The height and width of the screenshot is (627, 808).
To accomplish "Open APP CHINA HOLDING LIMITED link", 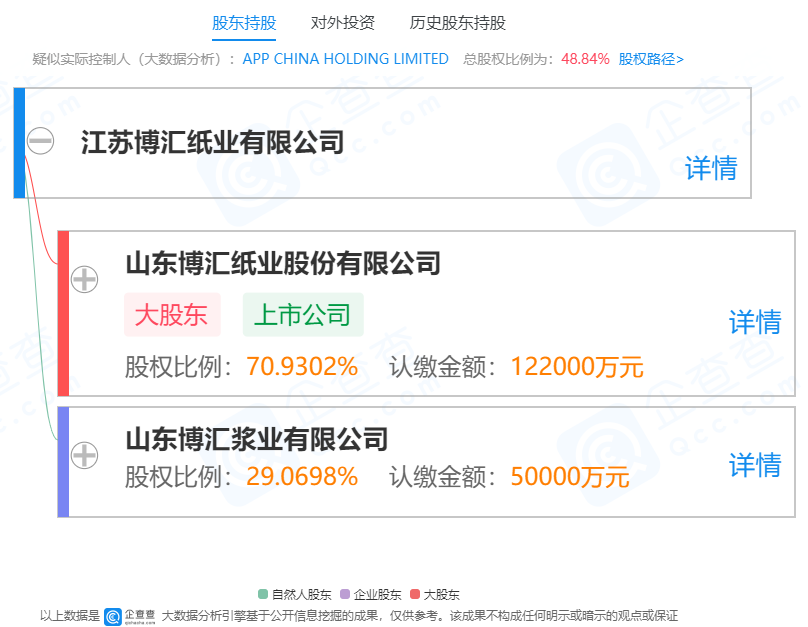I will (345, 59).
